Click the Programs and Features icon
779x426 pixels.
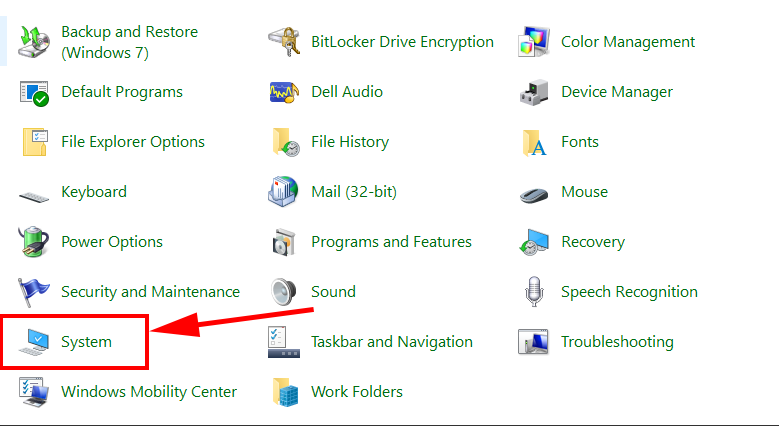point(284,242)
